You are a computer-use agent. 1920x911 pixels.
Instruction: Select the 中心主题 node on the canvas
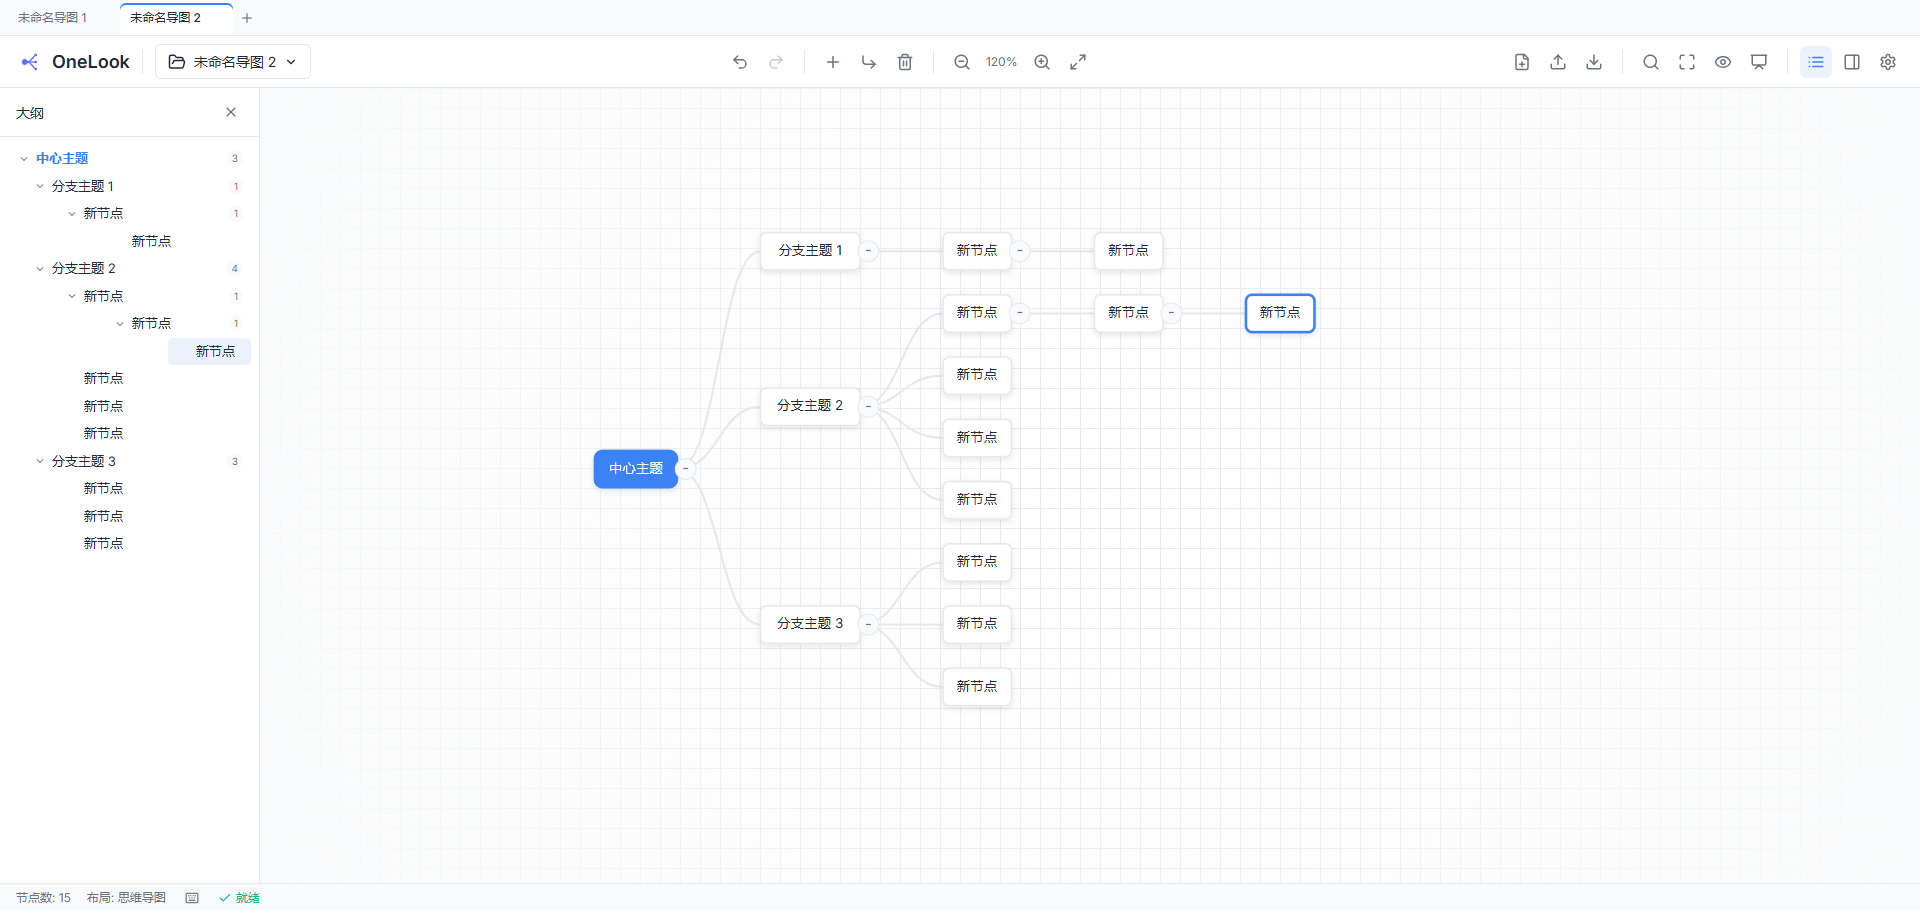636,469
